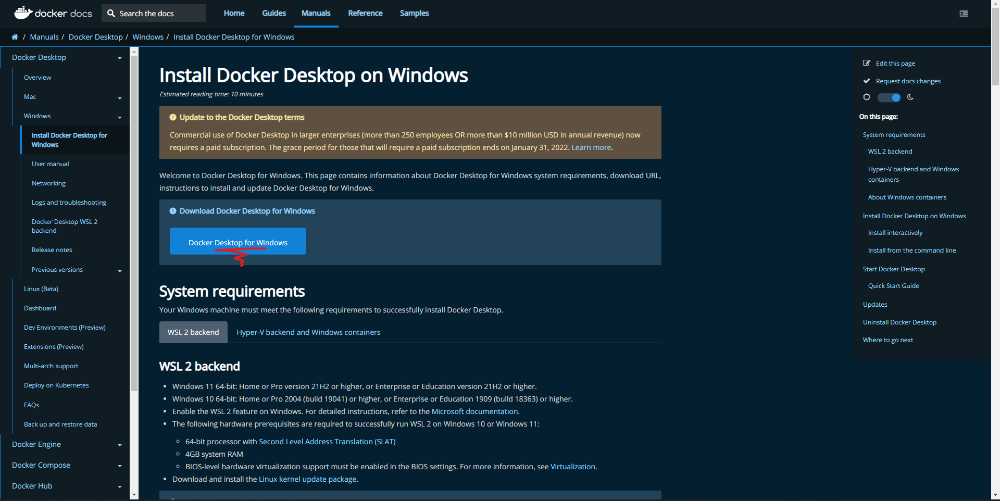Screen dimensions: 1000x501
Task: Open the Home nav item
Action: tap(234, 13)
